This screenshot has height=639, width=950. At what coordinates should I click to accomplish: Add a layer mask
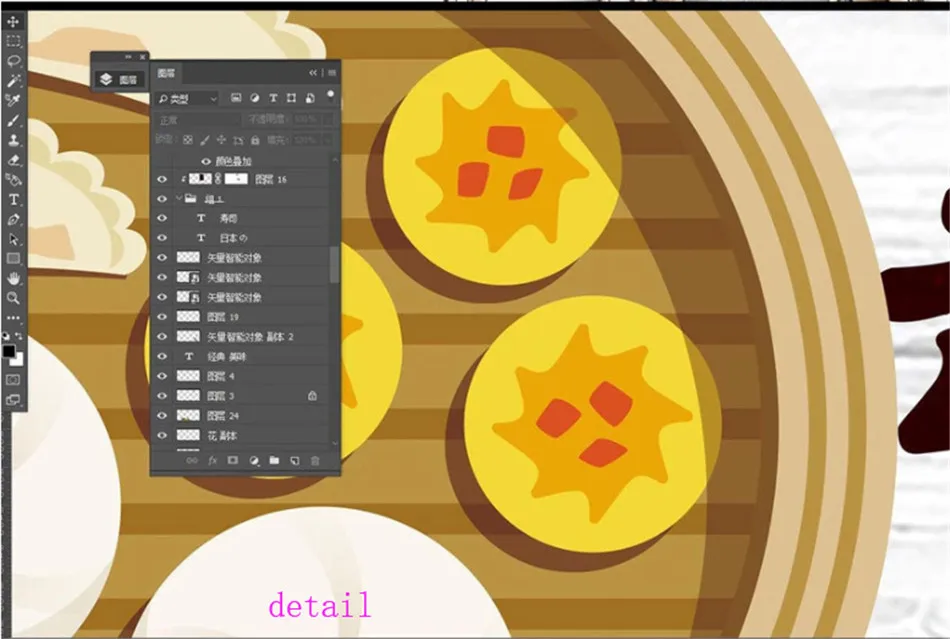(233, 461)
